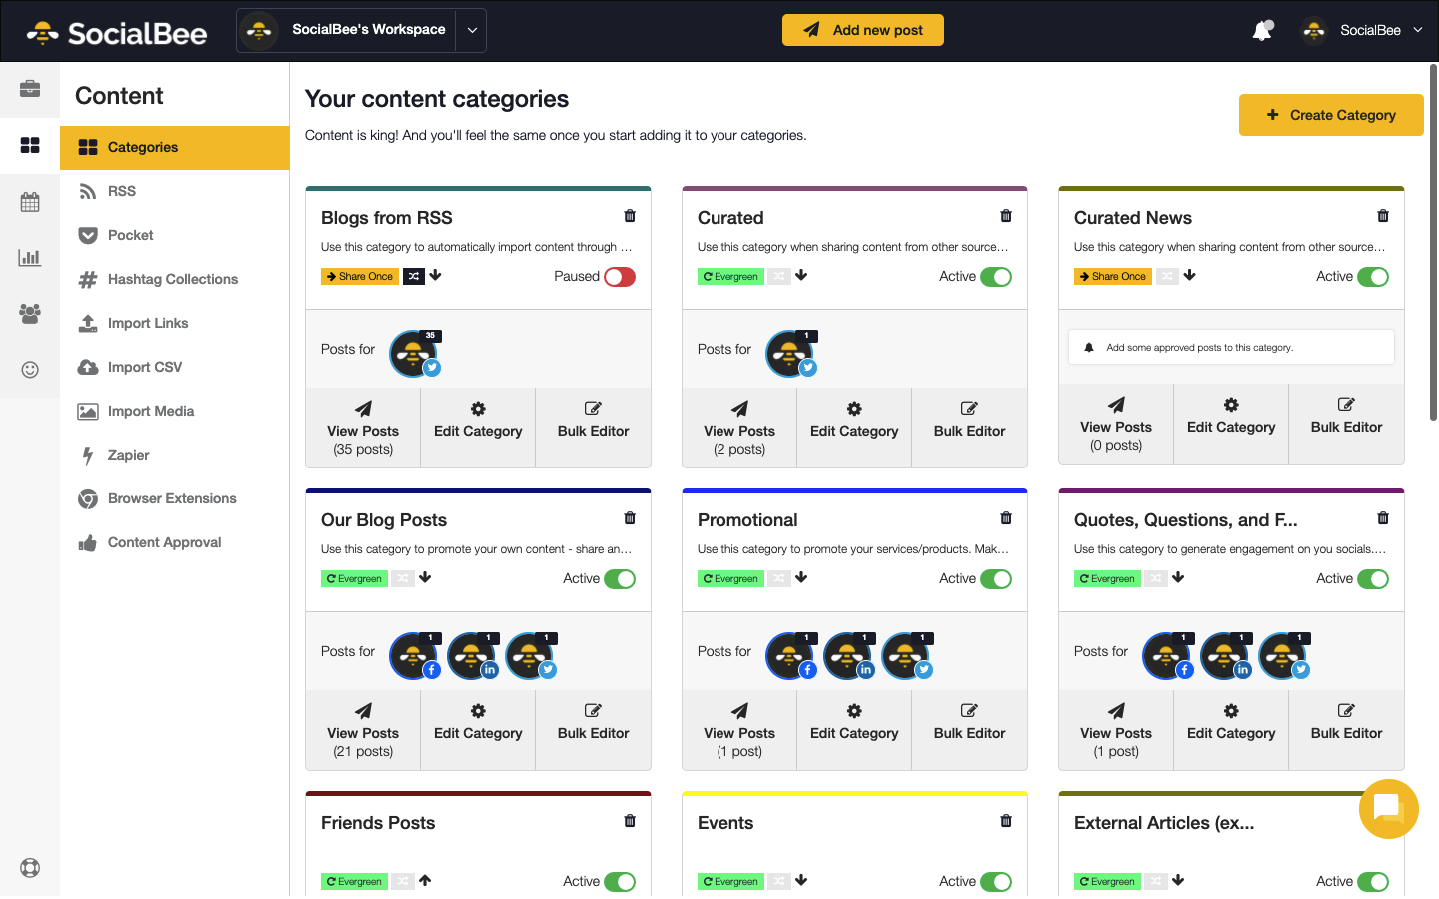The image size is (1439, 899).
Task: Toggle off the Curated category Active switch
Action: (996, 277)
